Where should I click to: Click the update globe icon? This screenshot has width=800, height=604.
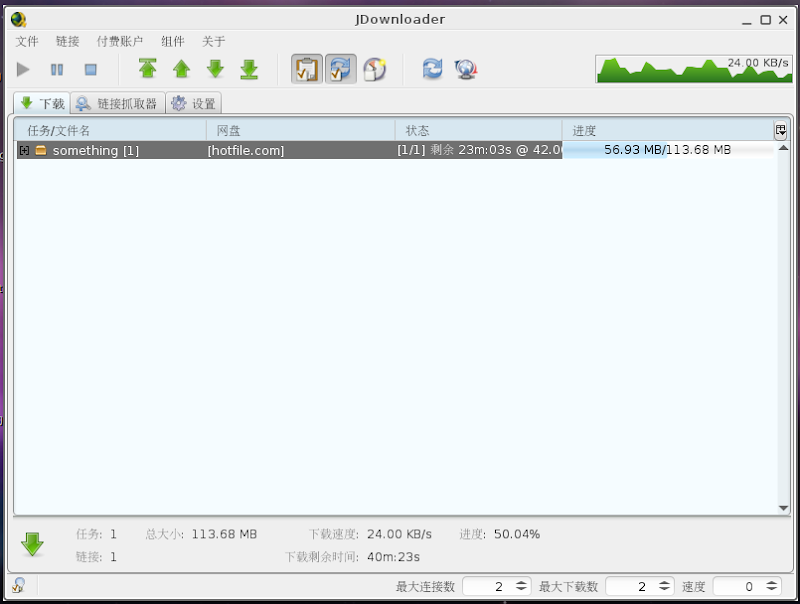tap(466, 69)
